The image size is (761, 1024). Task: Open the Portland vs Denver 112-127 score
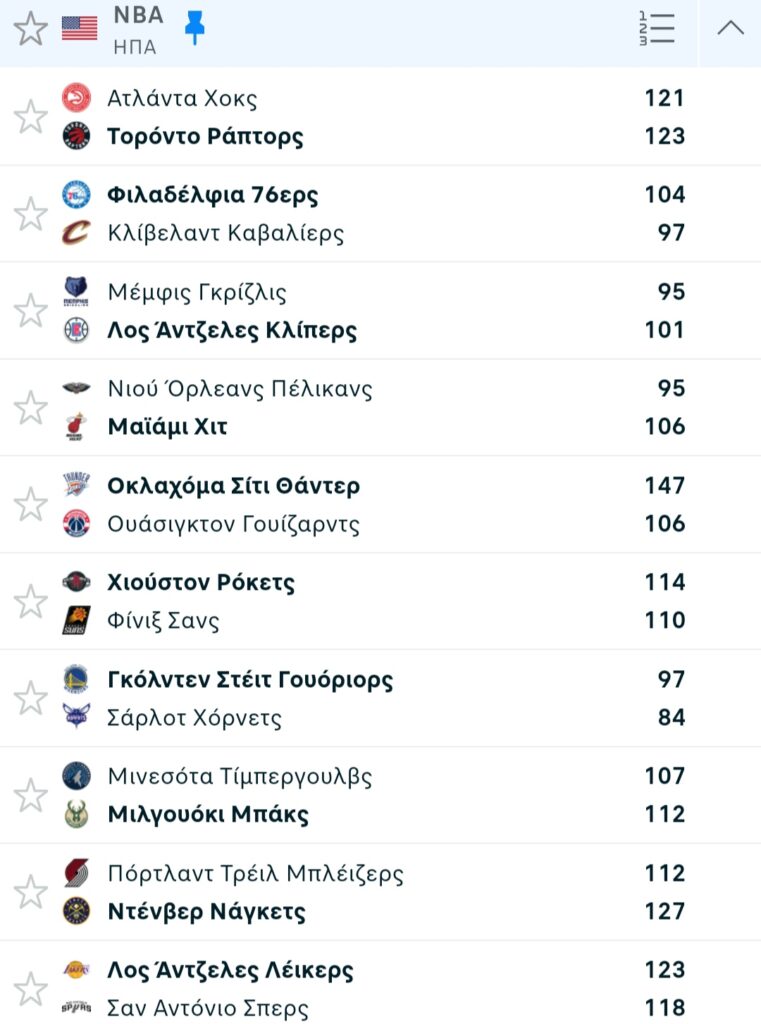click(664, 892)
